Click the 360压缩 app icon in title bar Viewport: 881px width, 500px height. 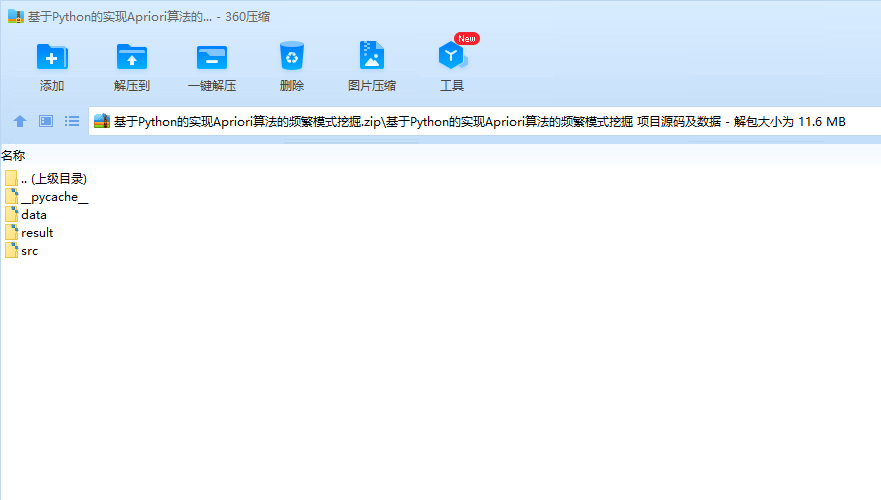(16, 16)
